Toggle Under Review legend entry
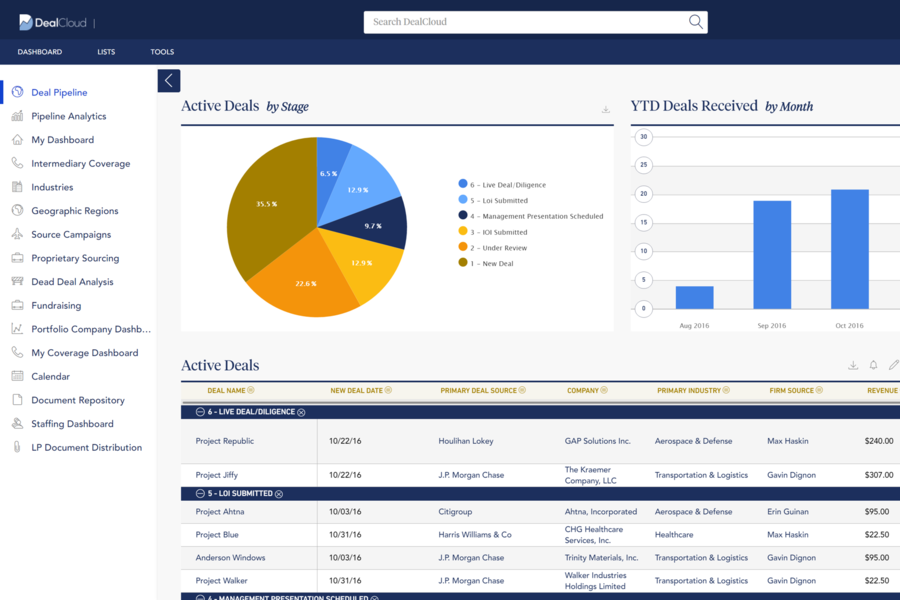The width and height of the screenshot is (900, 600). click(x=492, y=247)
